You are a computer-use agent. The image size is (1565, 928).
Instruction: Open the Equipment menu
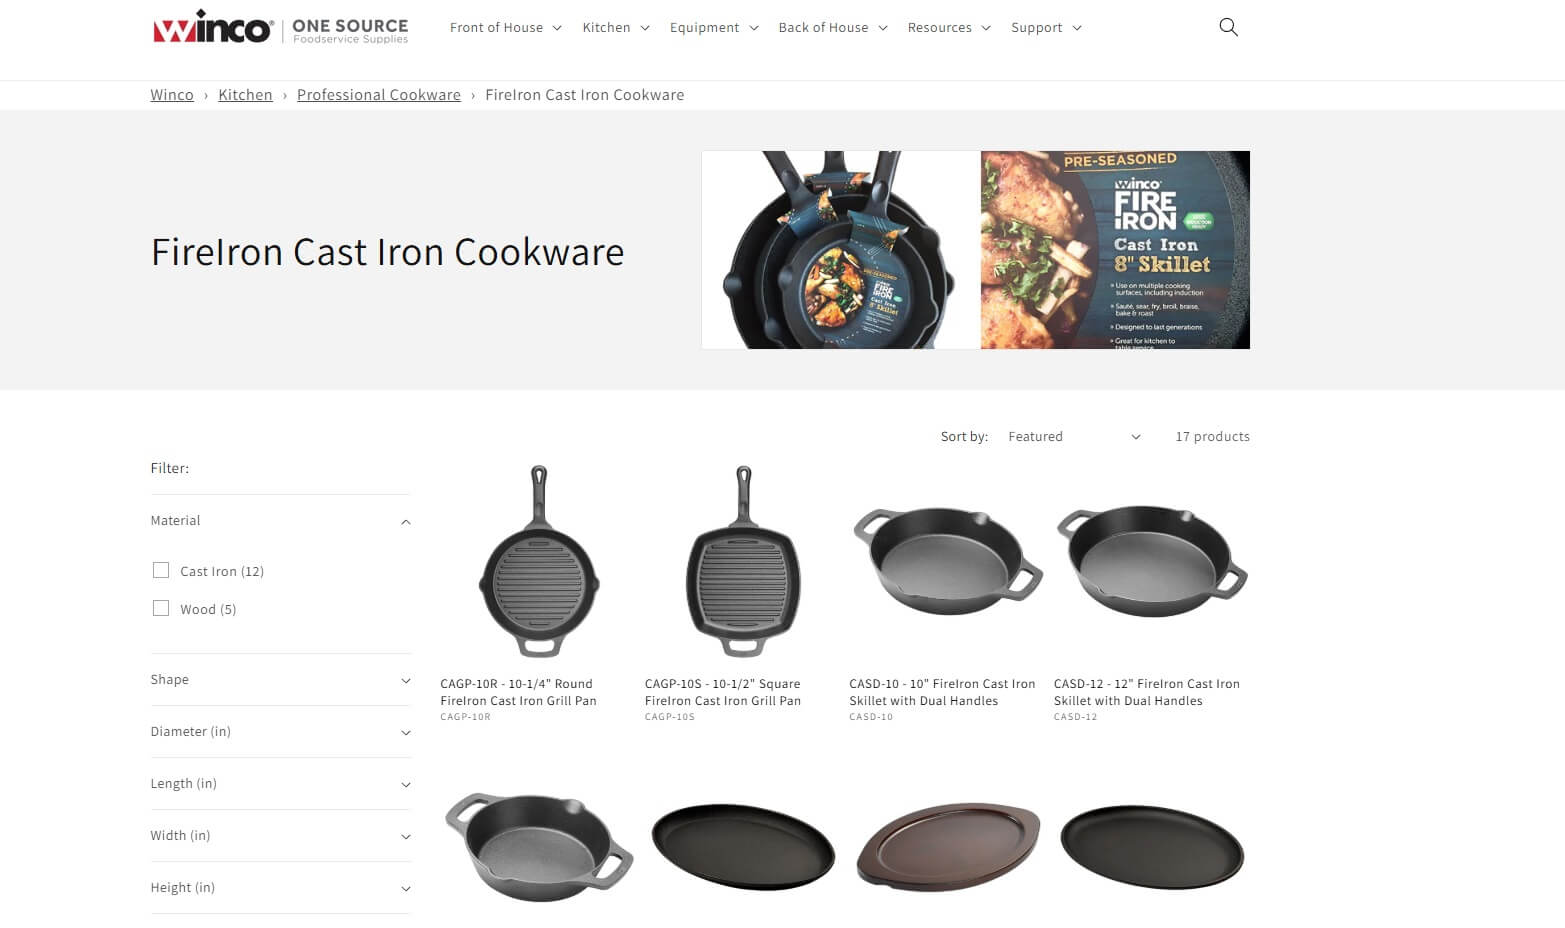tap(714, 27)
